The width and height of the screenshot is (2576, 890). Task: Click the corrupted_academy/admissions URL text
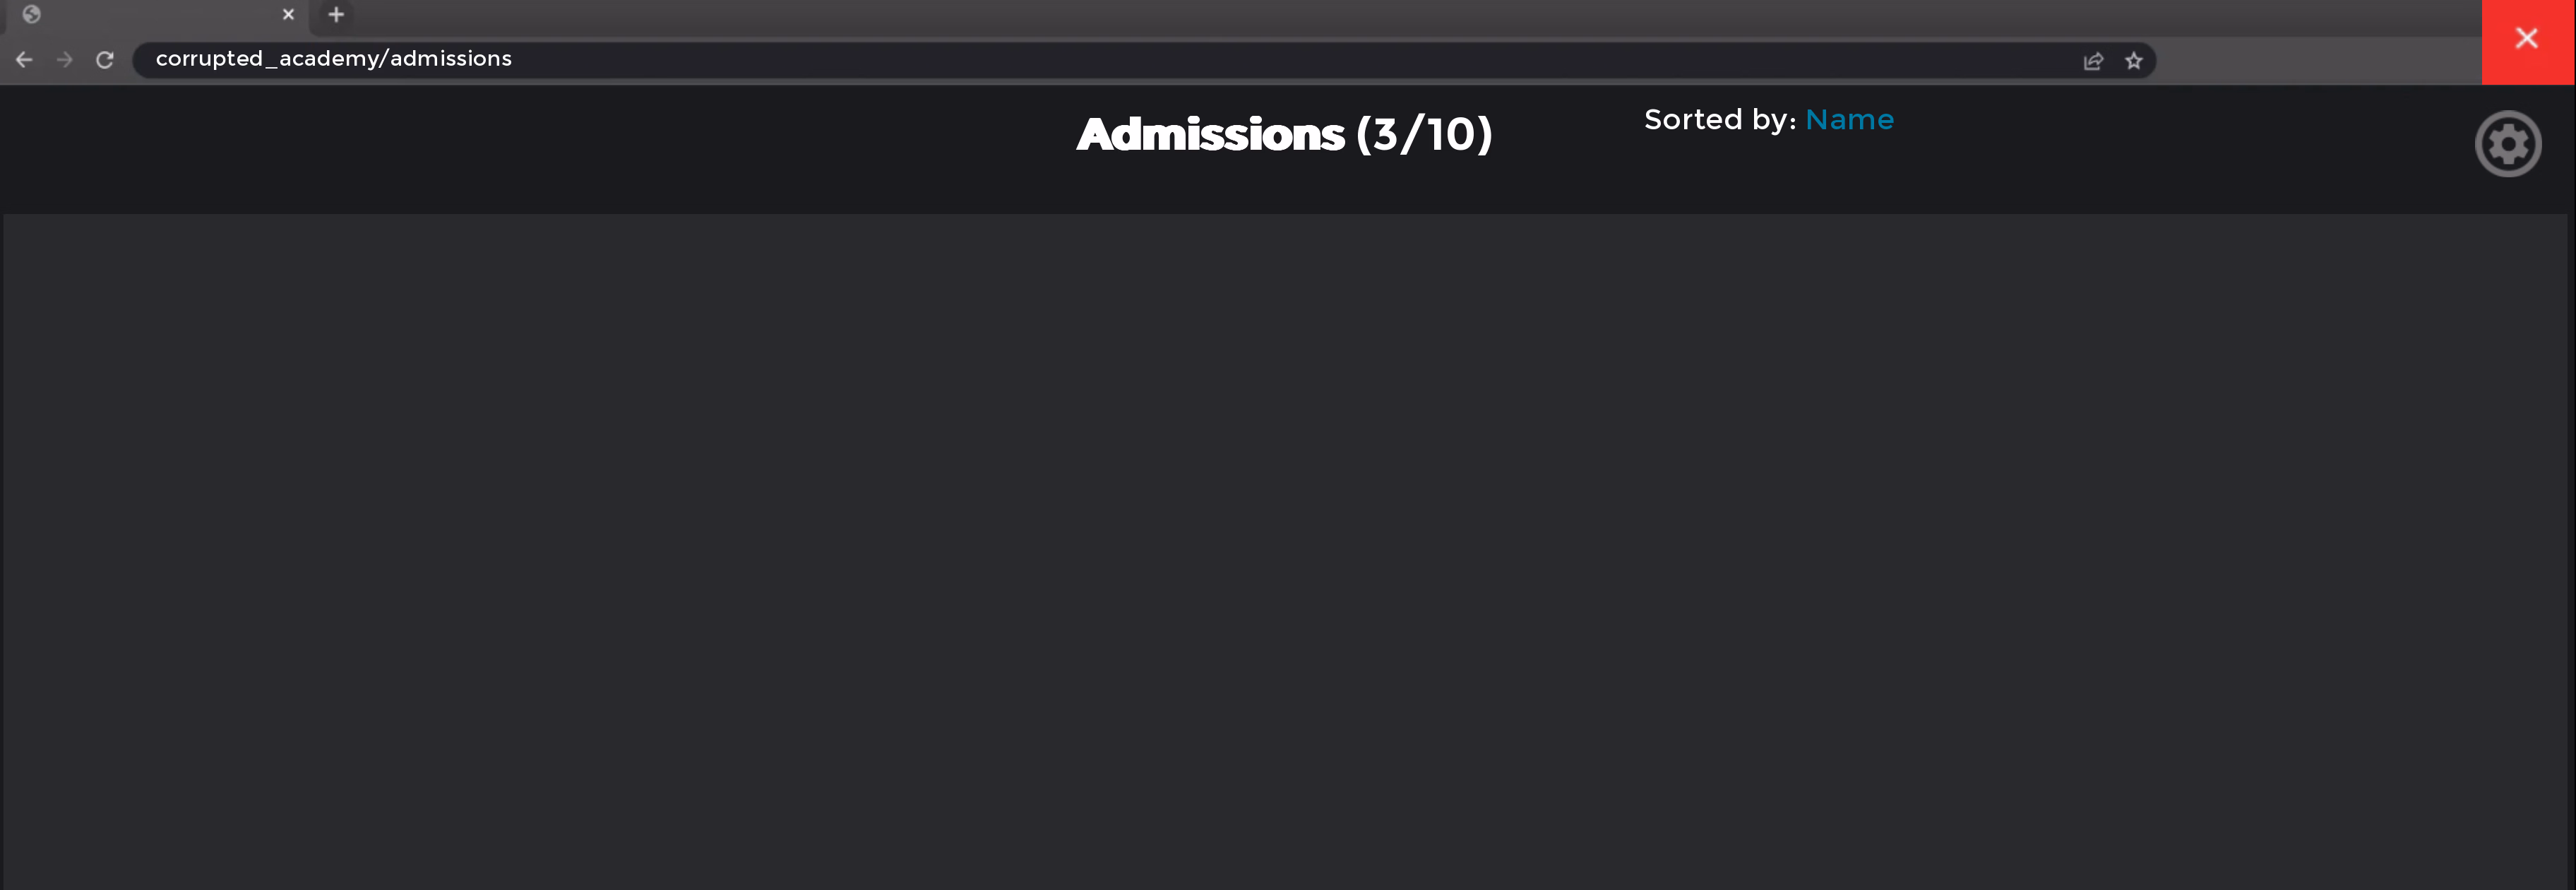pyautogui.click(x=333, y=59)
